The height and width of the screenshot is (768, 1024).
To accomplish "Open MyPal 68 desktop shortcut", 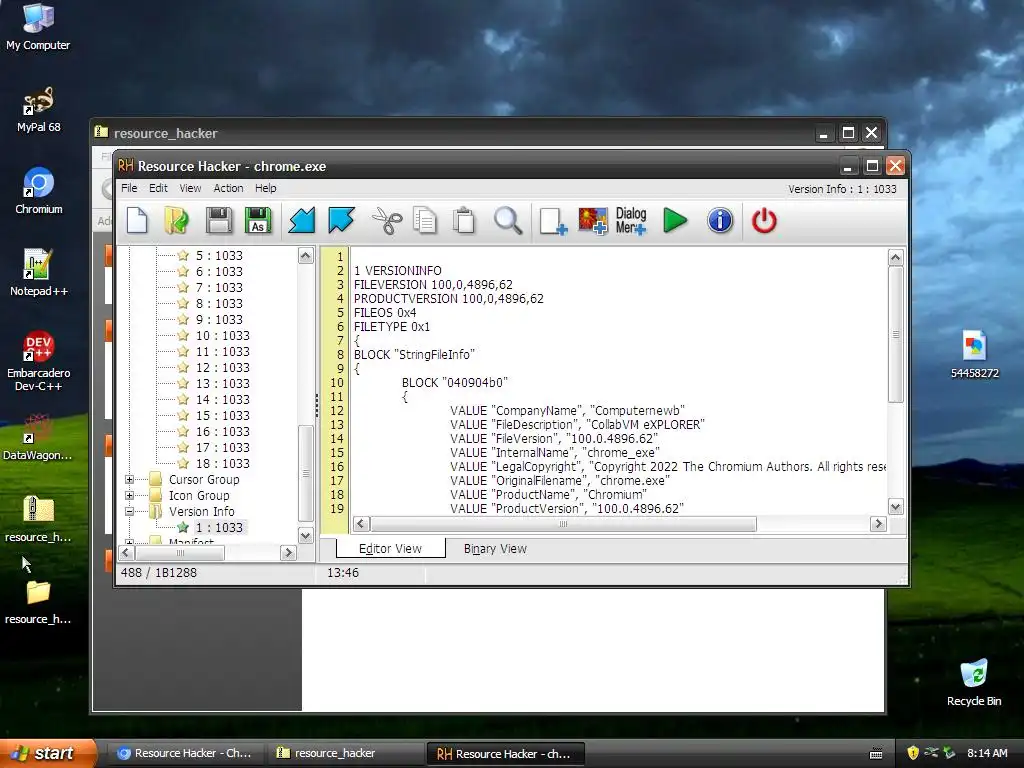I will [38, 110].
